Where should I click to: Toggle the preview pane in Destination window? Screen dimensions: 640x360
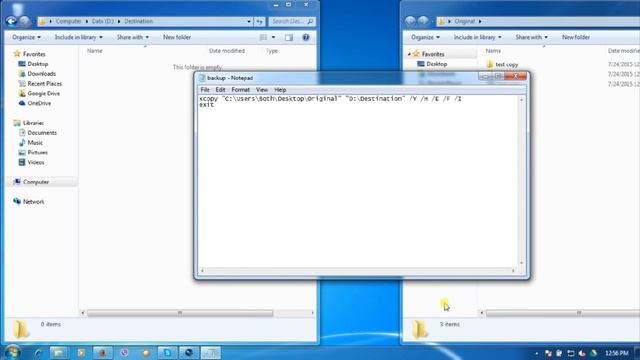click(289, 38)
